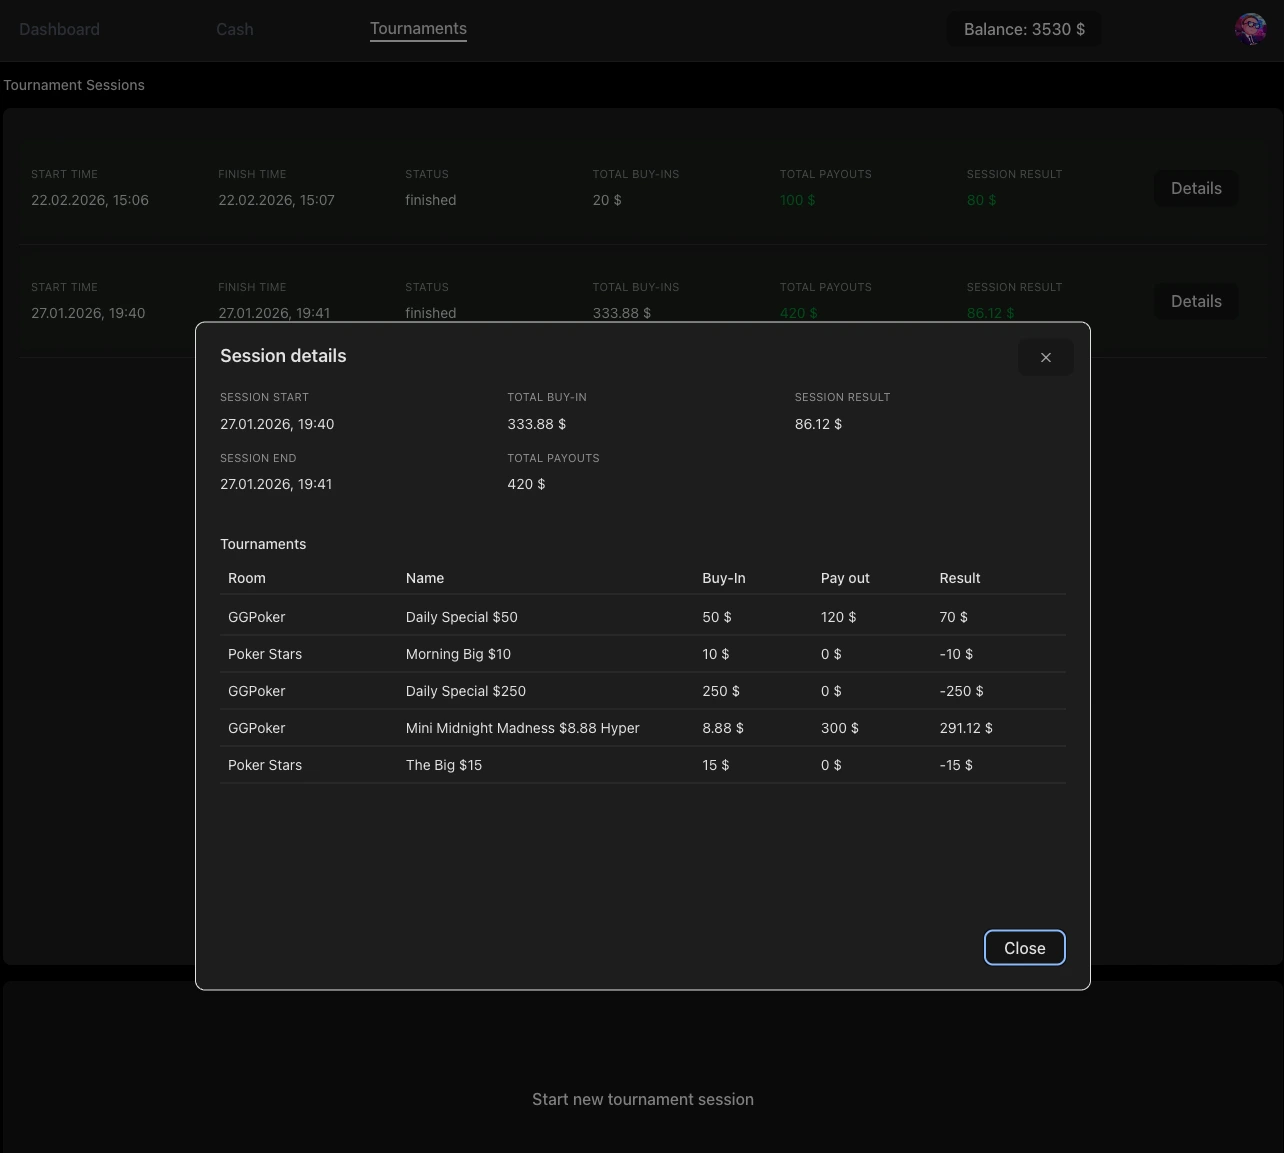The width and height of the screenshot is (1284, 1153).
Task: Click the Room column header
Action: [x=247, y=578]
